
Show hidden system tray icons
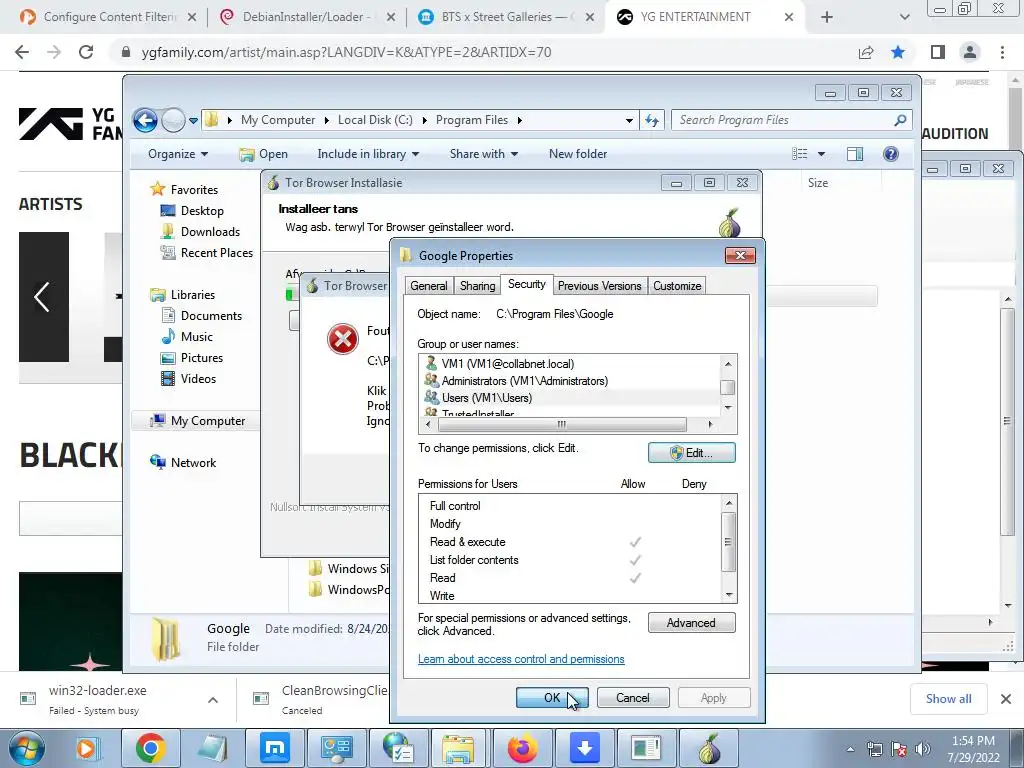(x=850, y=749)
